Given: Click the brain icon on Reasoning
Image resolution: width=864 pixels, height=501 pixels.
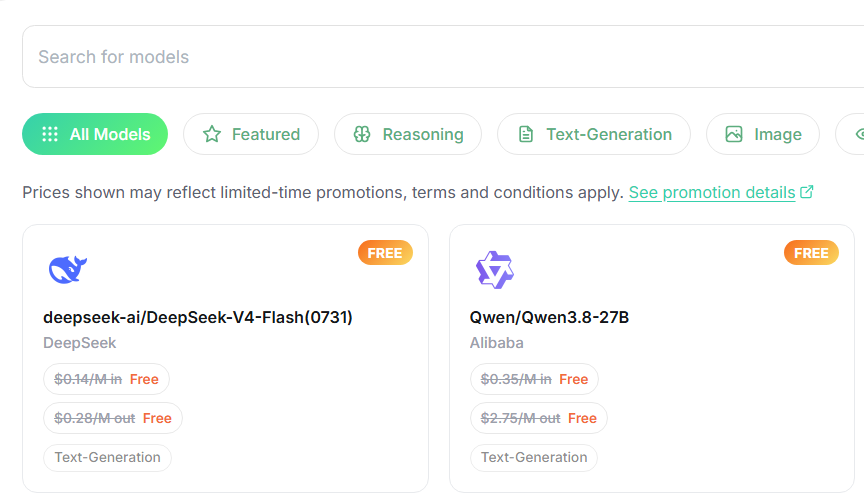Looking at the screenshot, I should click(362, 134).
